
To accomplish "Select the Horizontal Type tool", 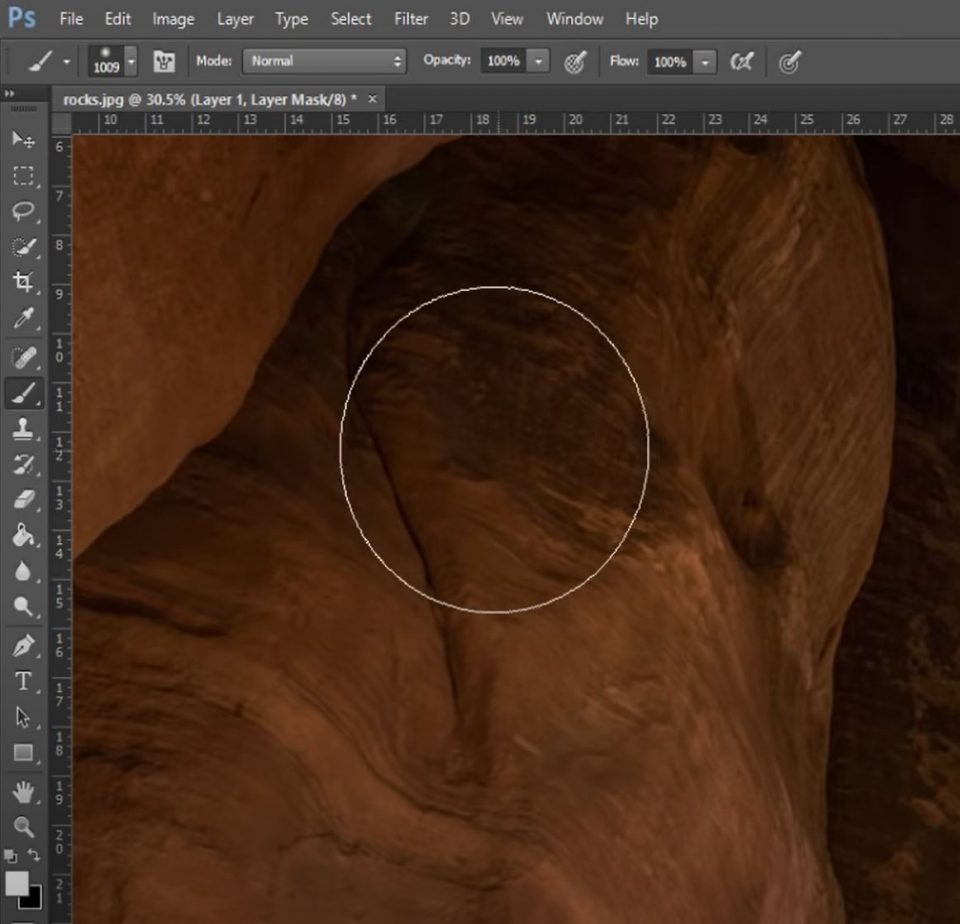I will click(x=25, y=677).
